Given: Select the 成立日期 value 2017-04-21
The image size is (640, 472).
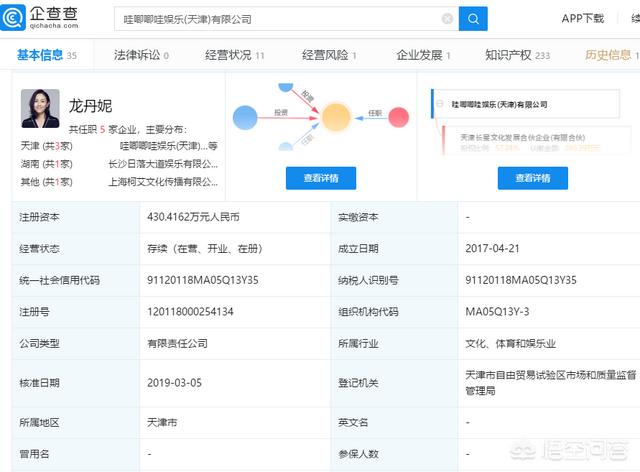Looking at the screenshot, I should click(x=492, y=248).
